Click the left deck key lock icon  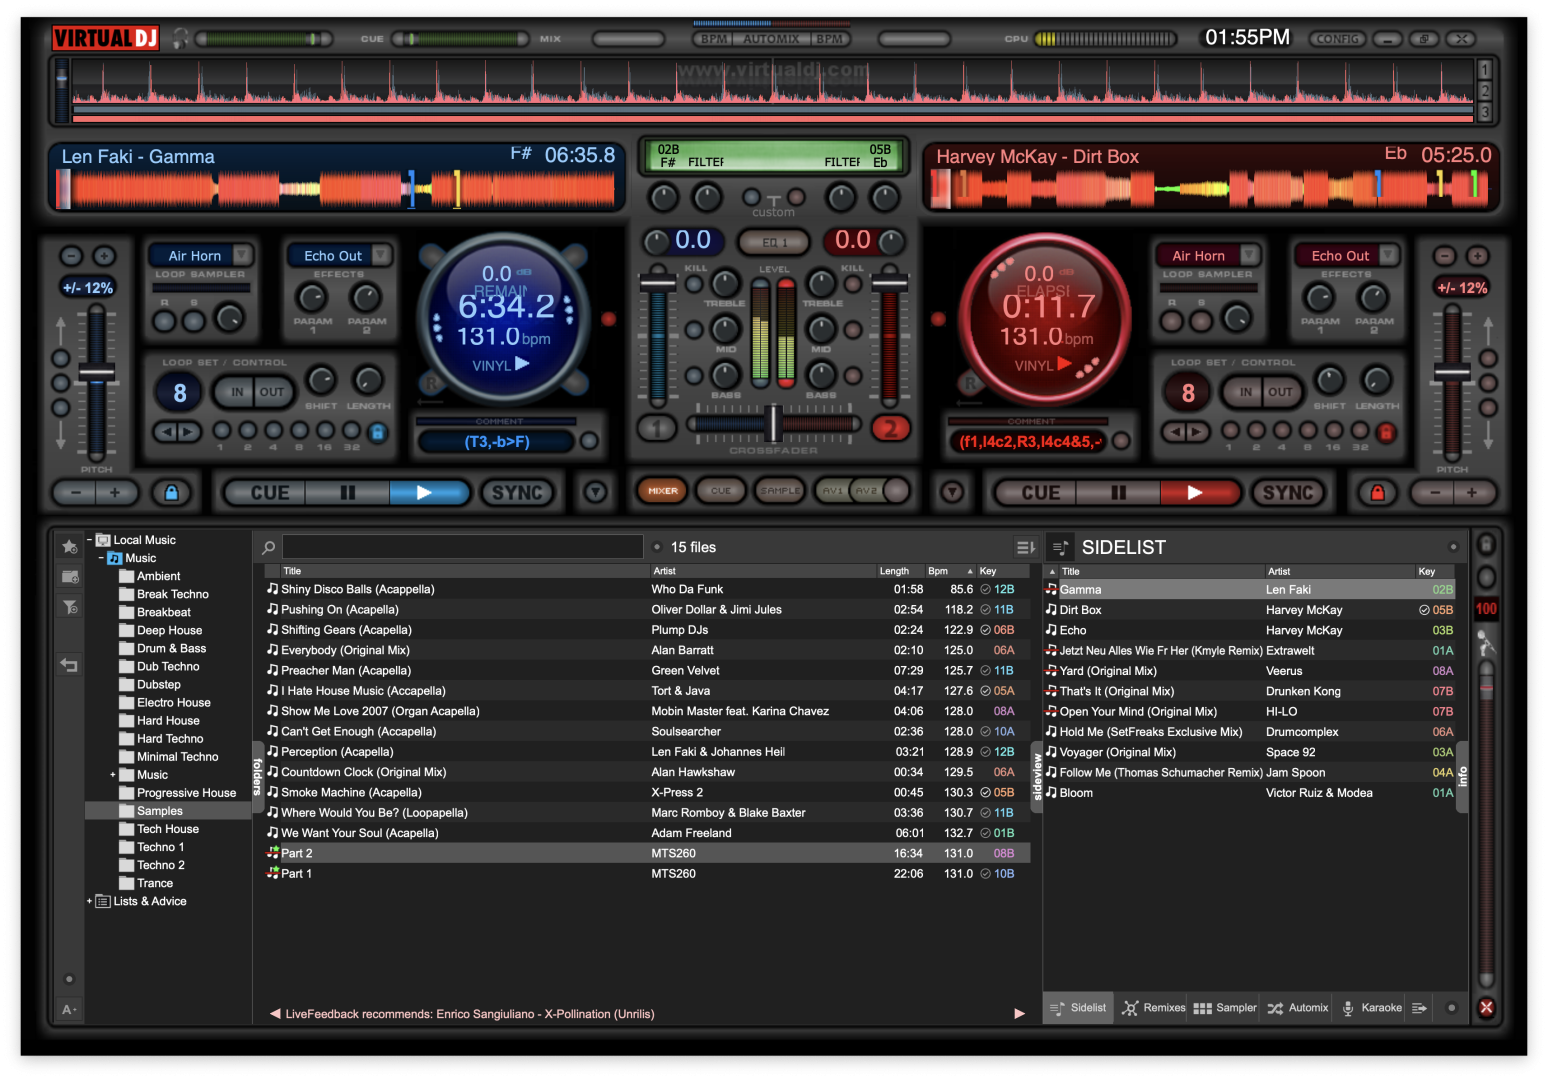171,492
